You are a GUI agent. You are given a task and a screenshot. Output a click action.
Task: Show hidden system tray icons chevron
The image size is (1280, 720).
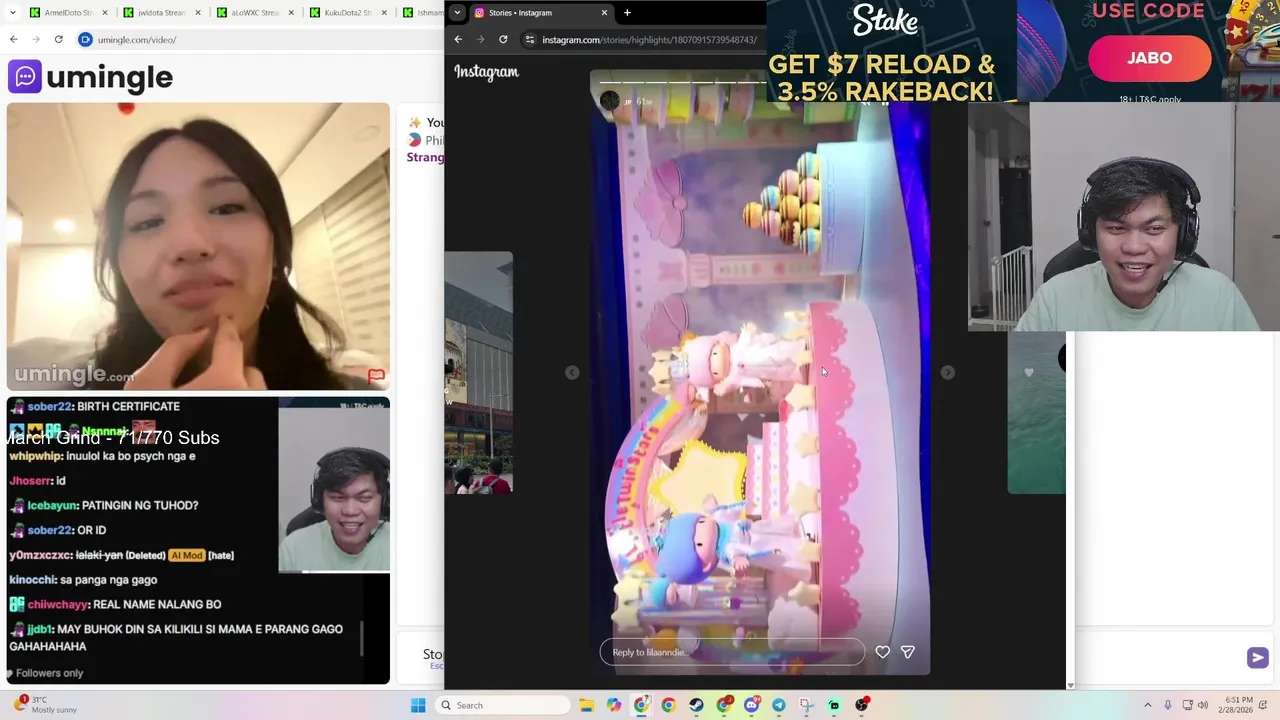pyautogui.click(x=1147, y=705)
